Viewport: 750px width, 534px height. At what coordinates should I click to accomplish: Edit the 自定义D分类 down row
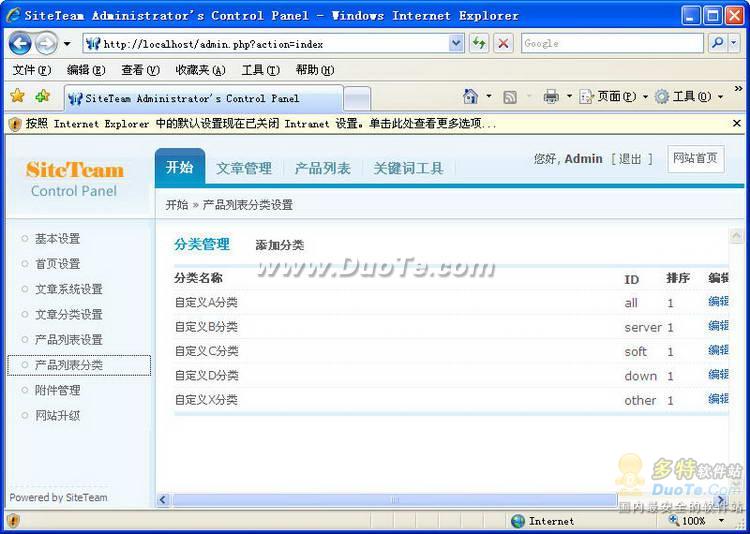point(718,375)
